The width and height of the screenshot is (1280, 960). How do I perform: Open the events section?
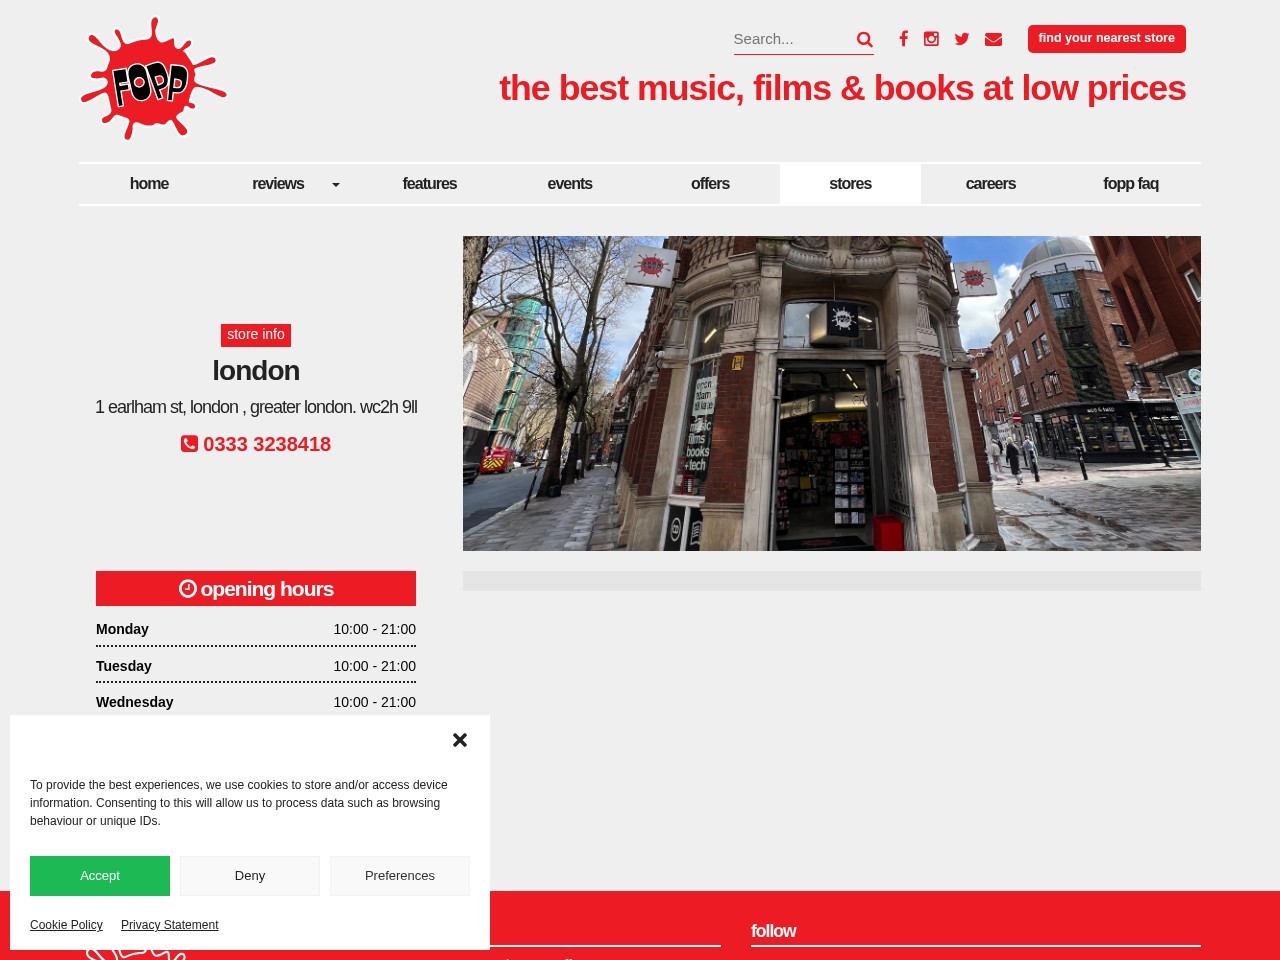[570, 184]
